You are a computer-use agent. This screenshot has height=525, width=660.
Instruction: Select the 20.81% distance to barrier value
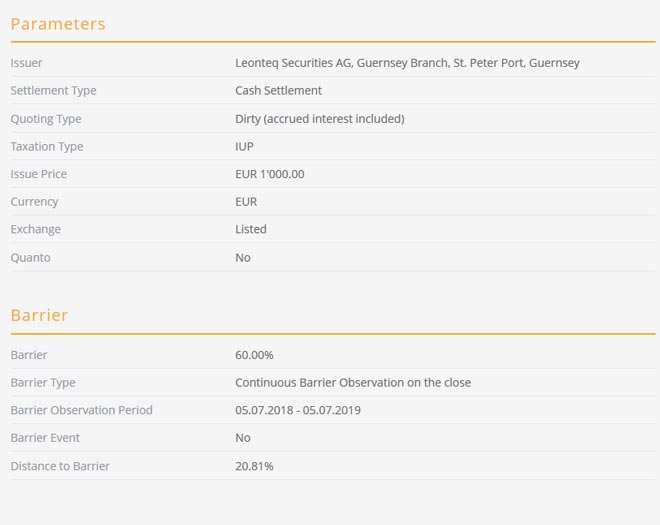click(254, 466)
